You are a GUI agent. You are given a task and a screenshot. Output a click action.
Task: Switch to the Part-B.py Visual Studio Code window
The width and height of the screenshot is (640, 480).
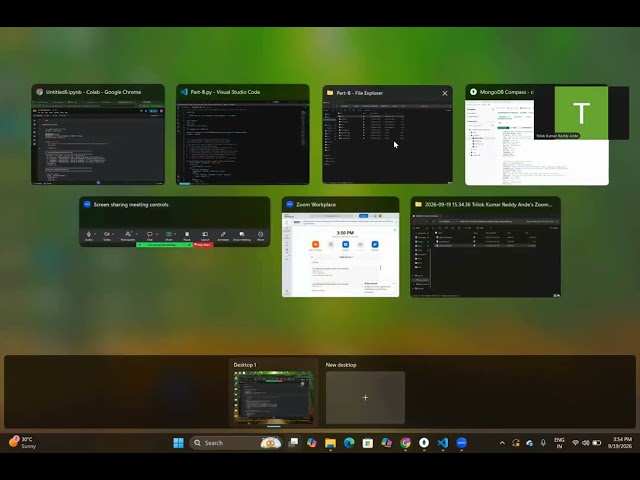[242, 135]
